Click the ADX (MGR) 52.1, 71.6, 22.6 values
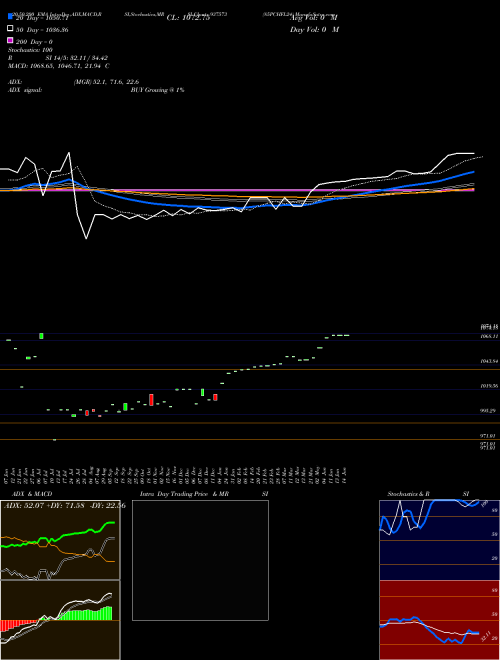 [106, 82]
